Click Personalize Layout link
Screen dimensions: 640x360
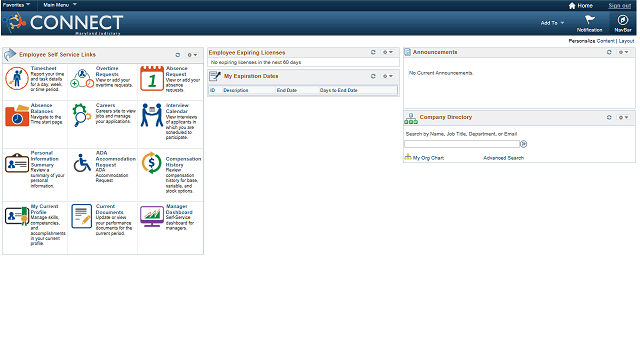click(x=627, y=41)
